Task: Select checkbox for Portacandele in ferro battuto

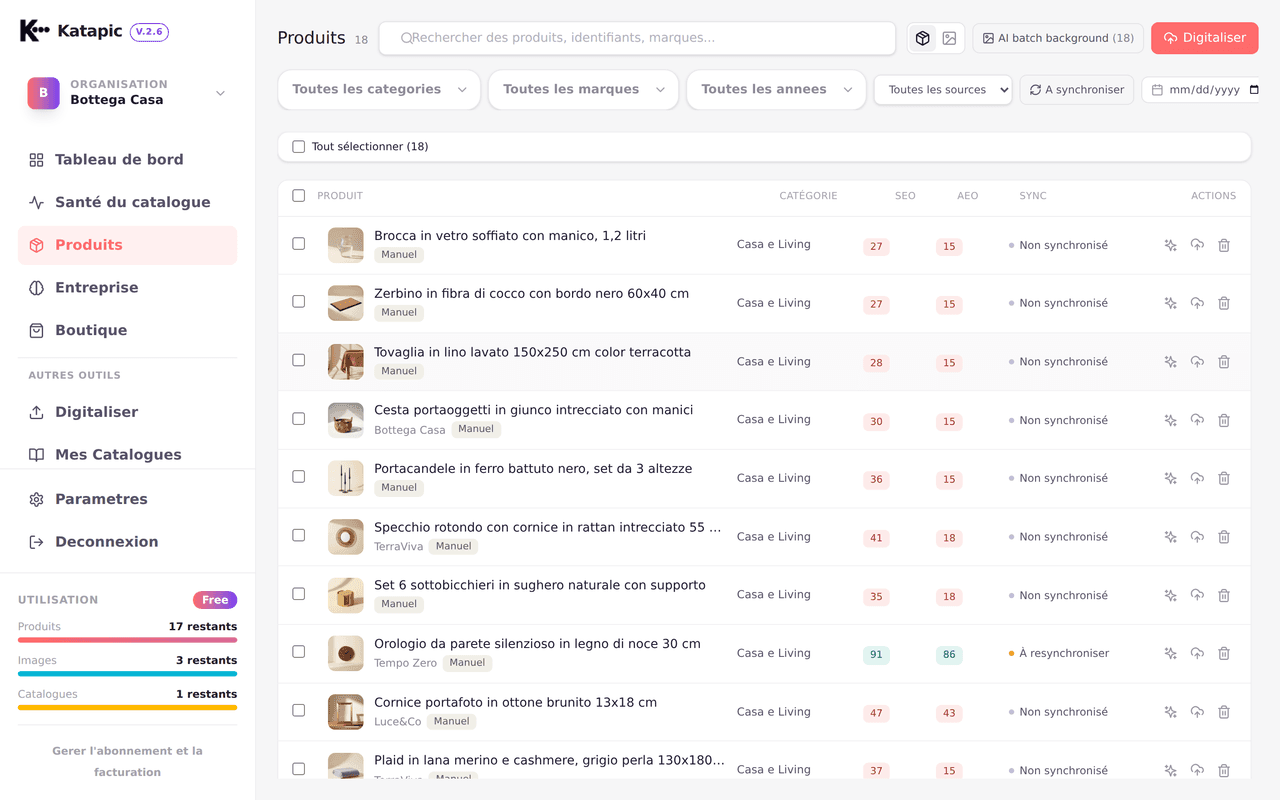Action: (298, 477)
